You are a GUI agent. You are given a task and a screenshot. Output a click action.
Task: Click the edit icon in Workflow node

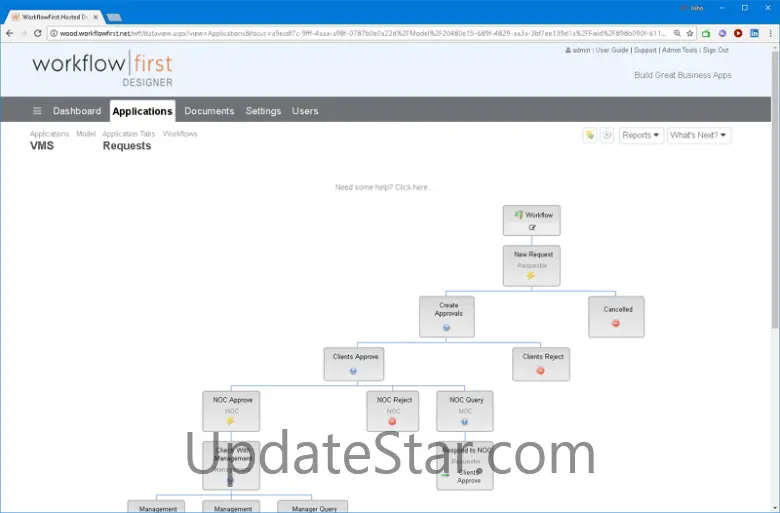point(532,227)
